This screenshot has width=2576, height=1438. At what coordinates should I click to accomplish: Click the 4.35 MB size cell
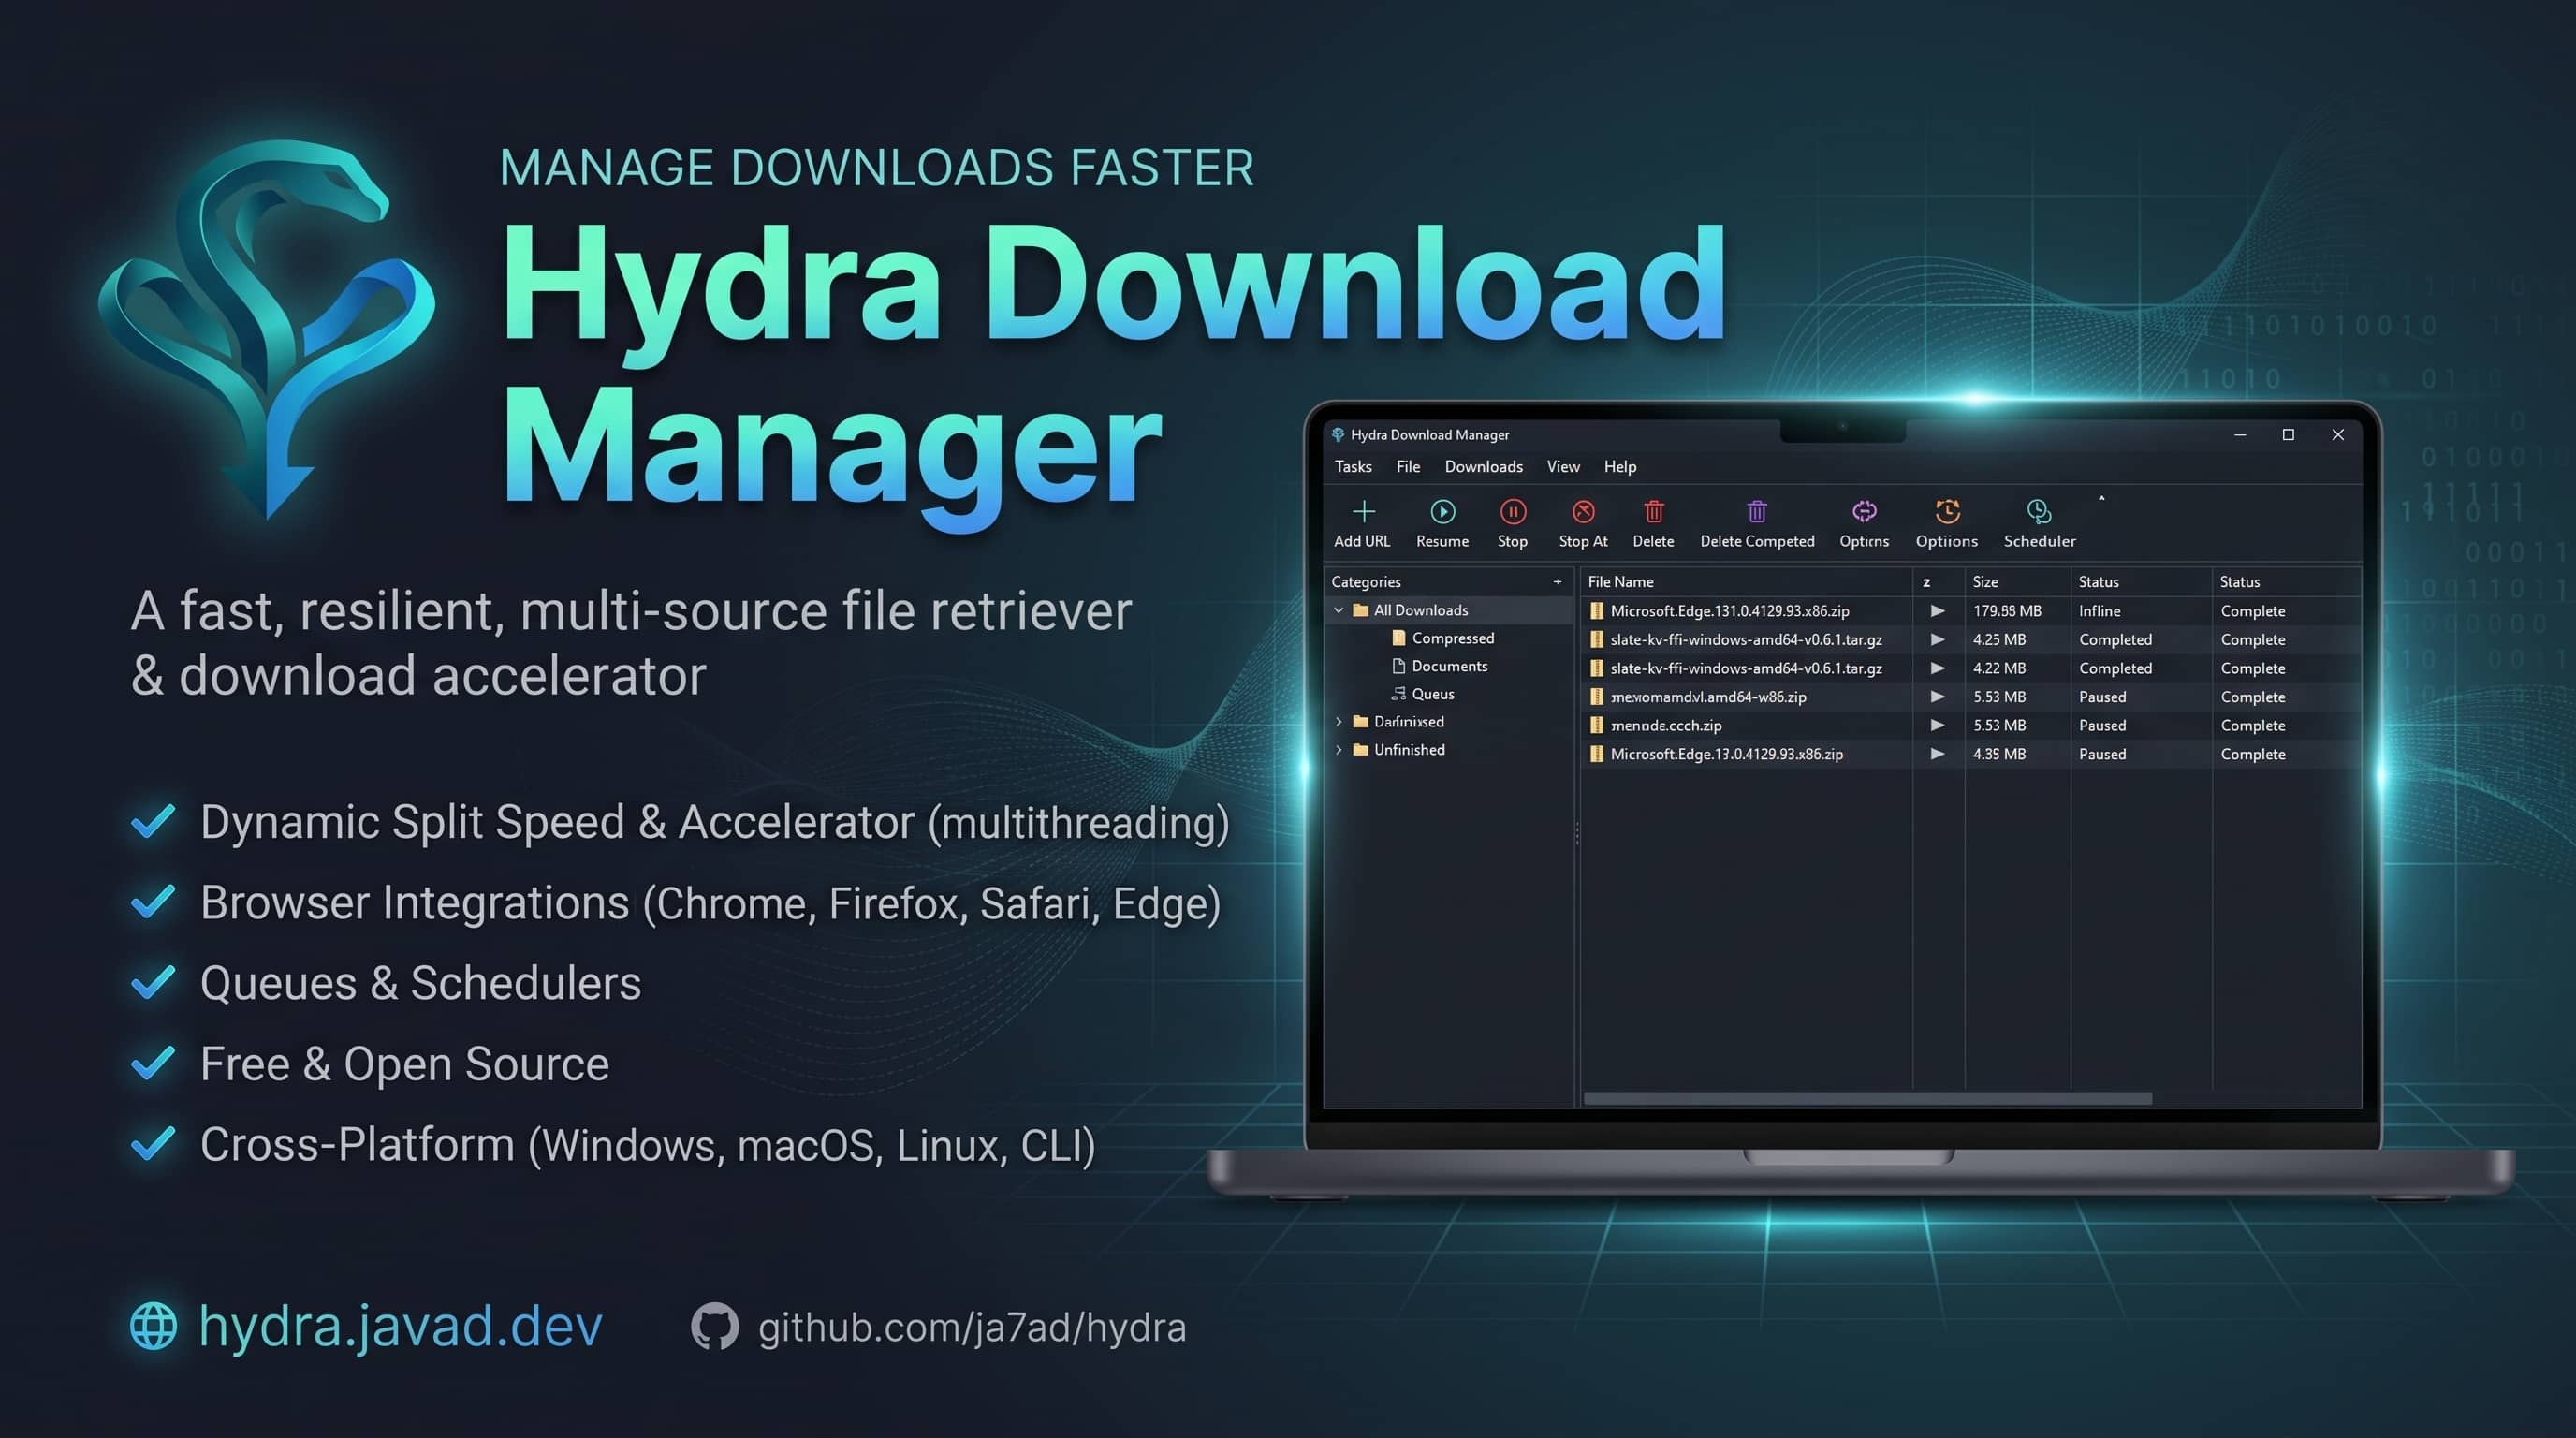click(1999, 755)
